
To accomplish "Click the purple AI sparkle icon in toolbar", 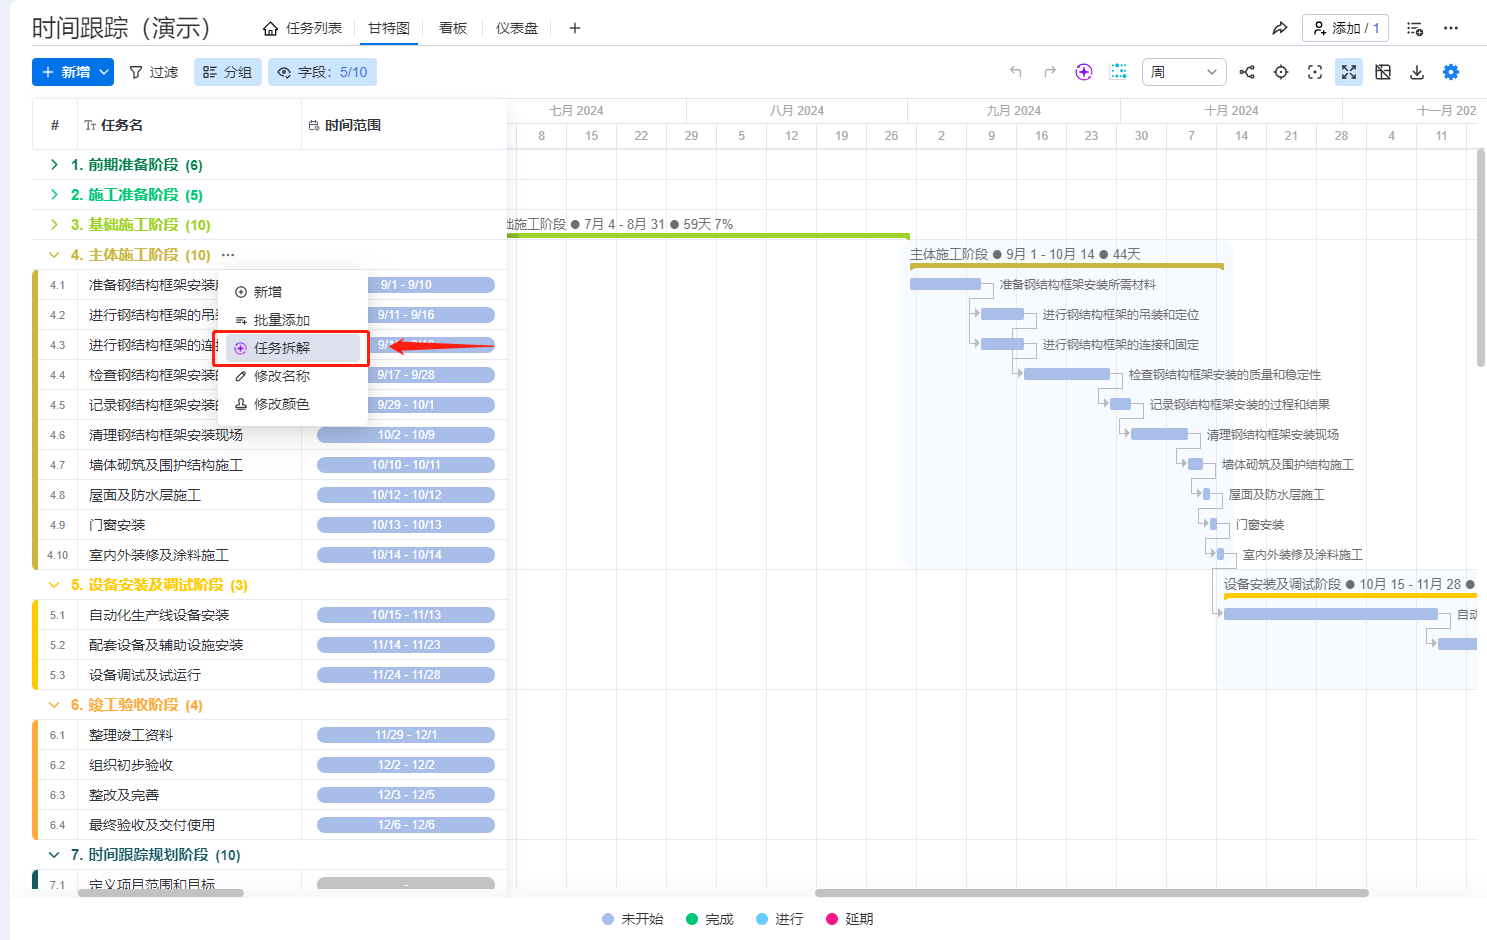I will [x=1084, y=72].
